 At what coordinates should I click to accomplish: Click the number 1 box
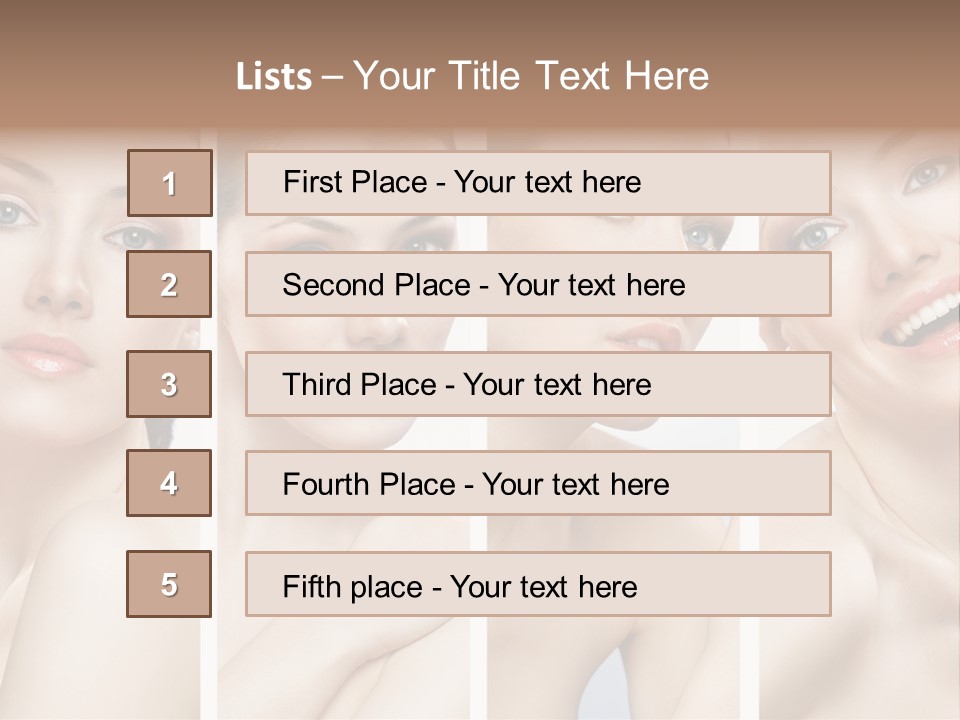(170, 183)
